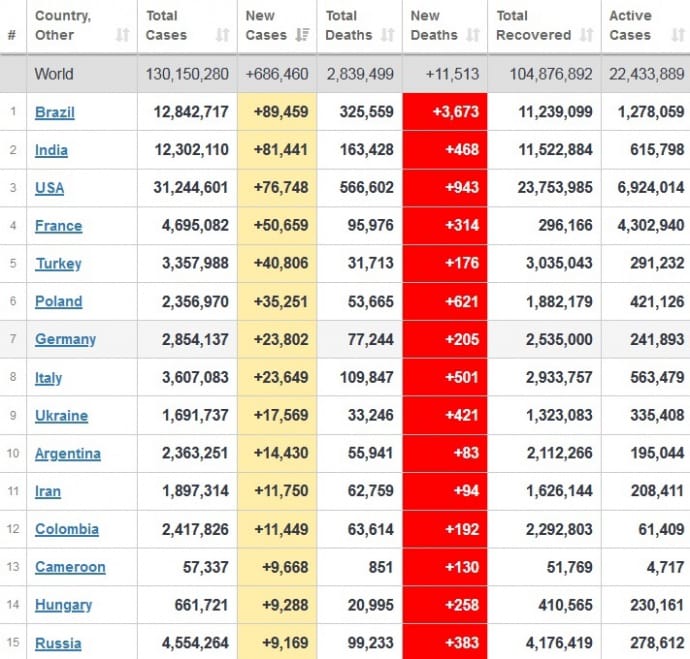
Task: Sort by Total Deaths arrows icon
Action: click(x=386, y=35)
